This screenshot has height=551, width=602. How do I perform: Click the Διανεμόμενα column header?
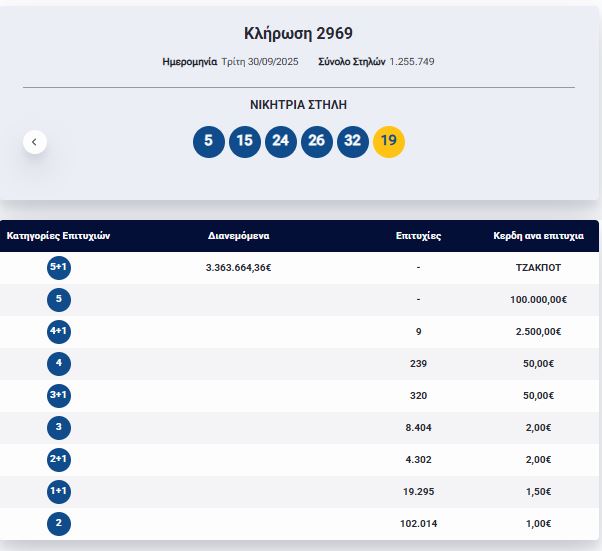pos(239,236)
